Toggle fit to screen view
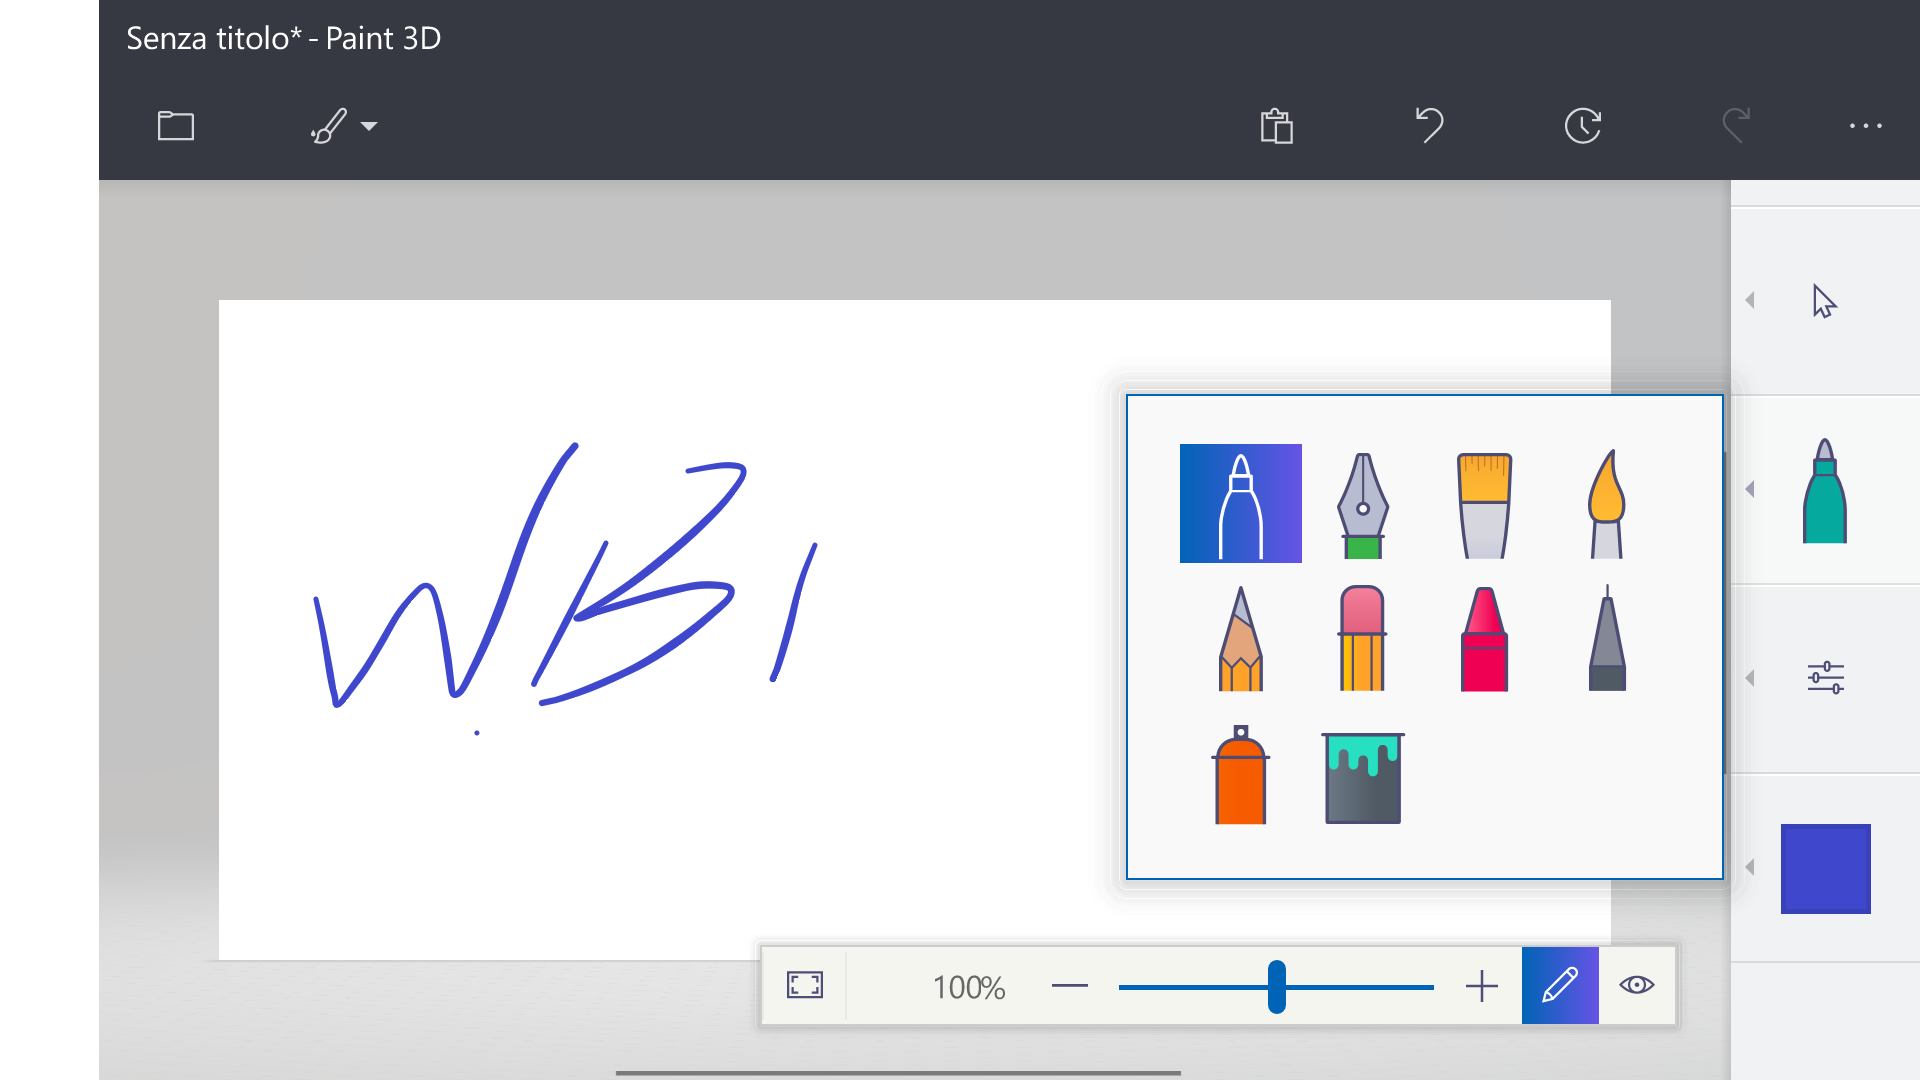The image size is (1920, 1080). [x=804, y=986]
